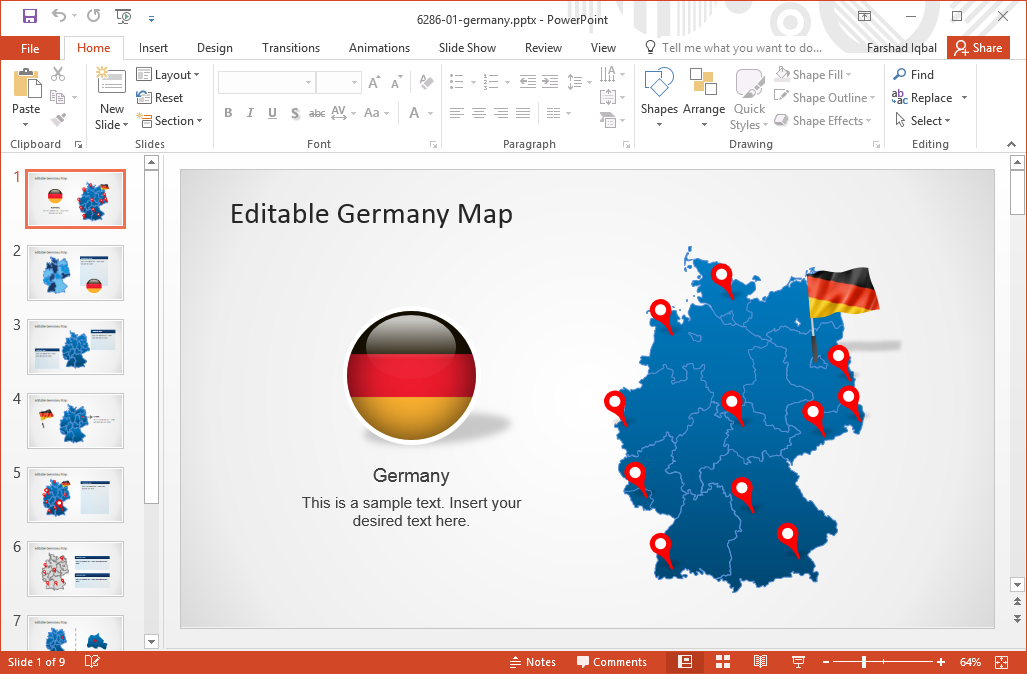Image resolution: width=1027 pixels, height=674 pixels.
Task: Click the Format Painter brush icon
Action: click(58, 120)
